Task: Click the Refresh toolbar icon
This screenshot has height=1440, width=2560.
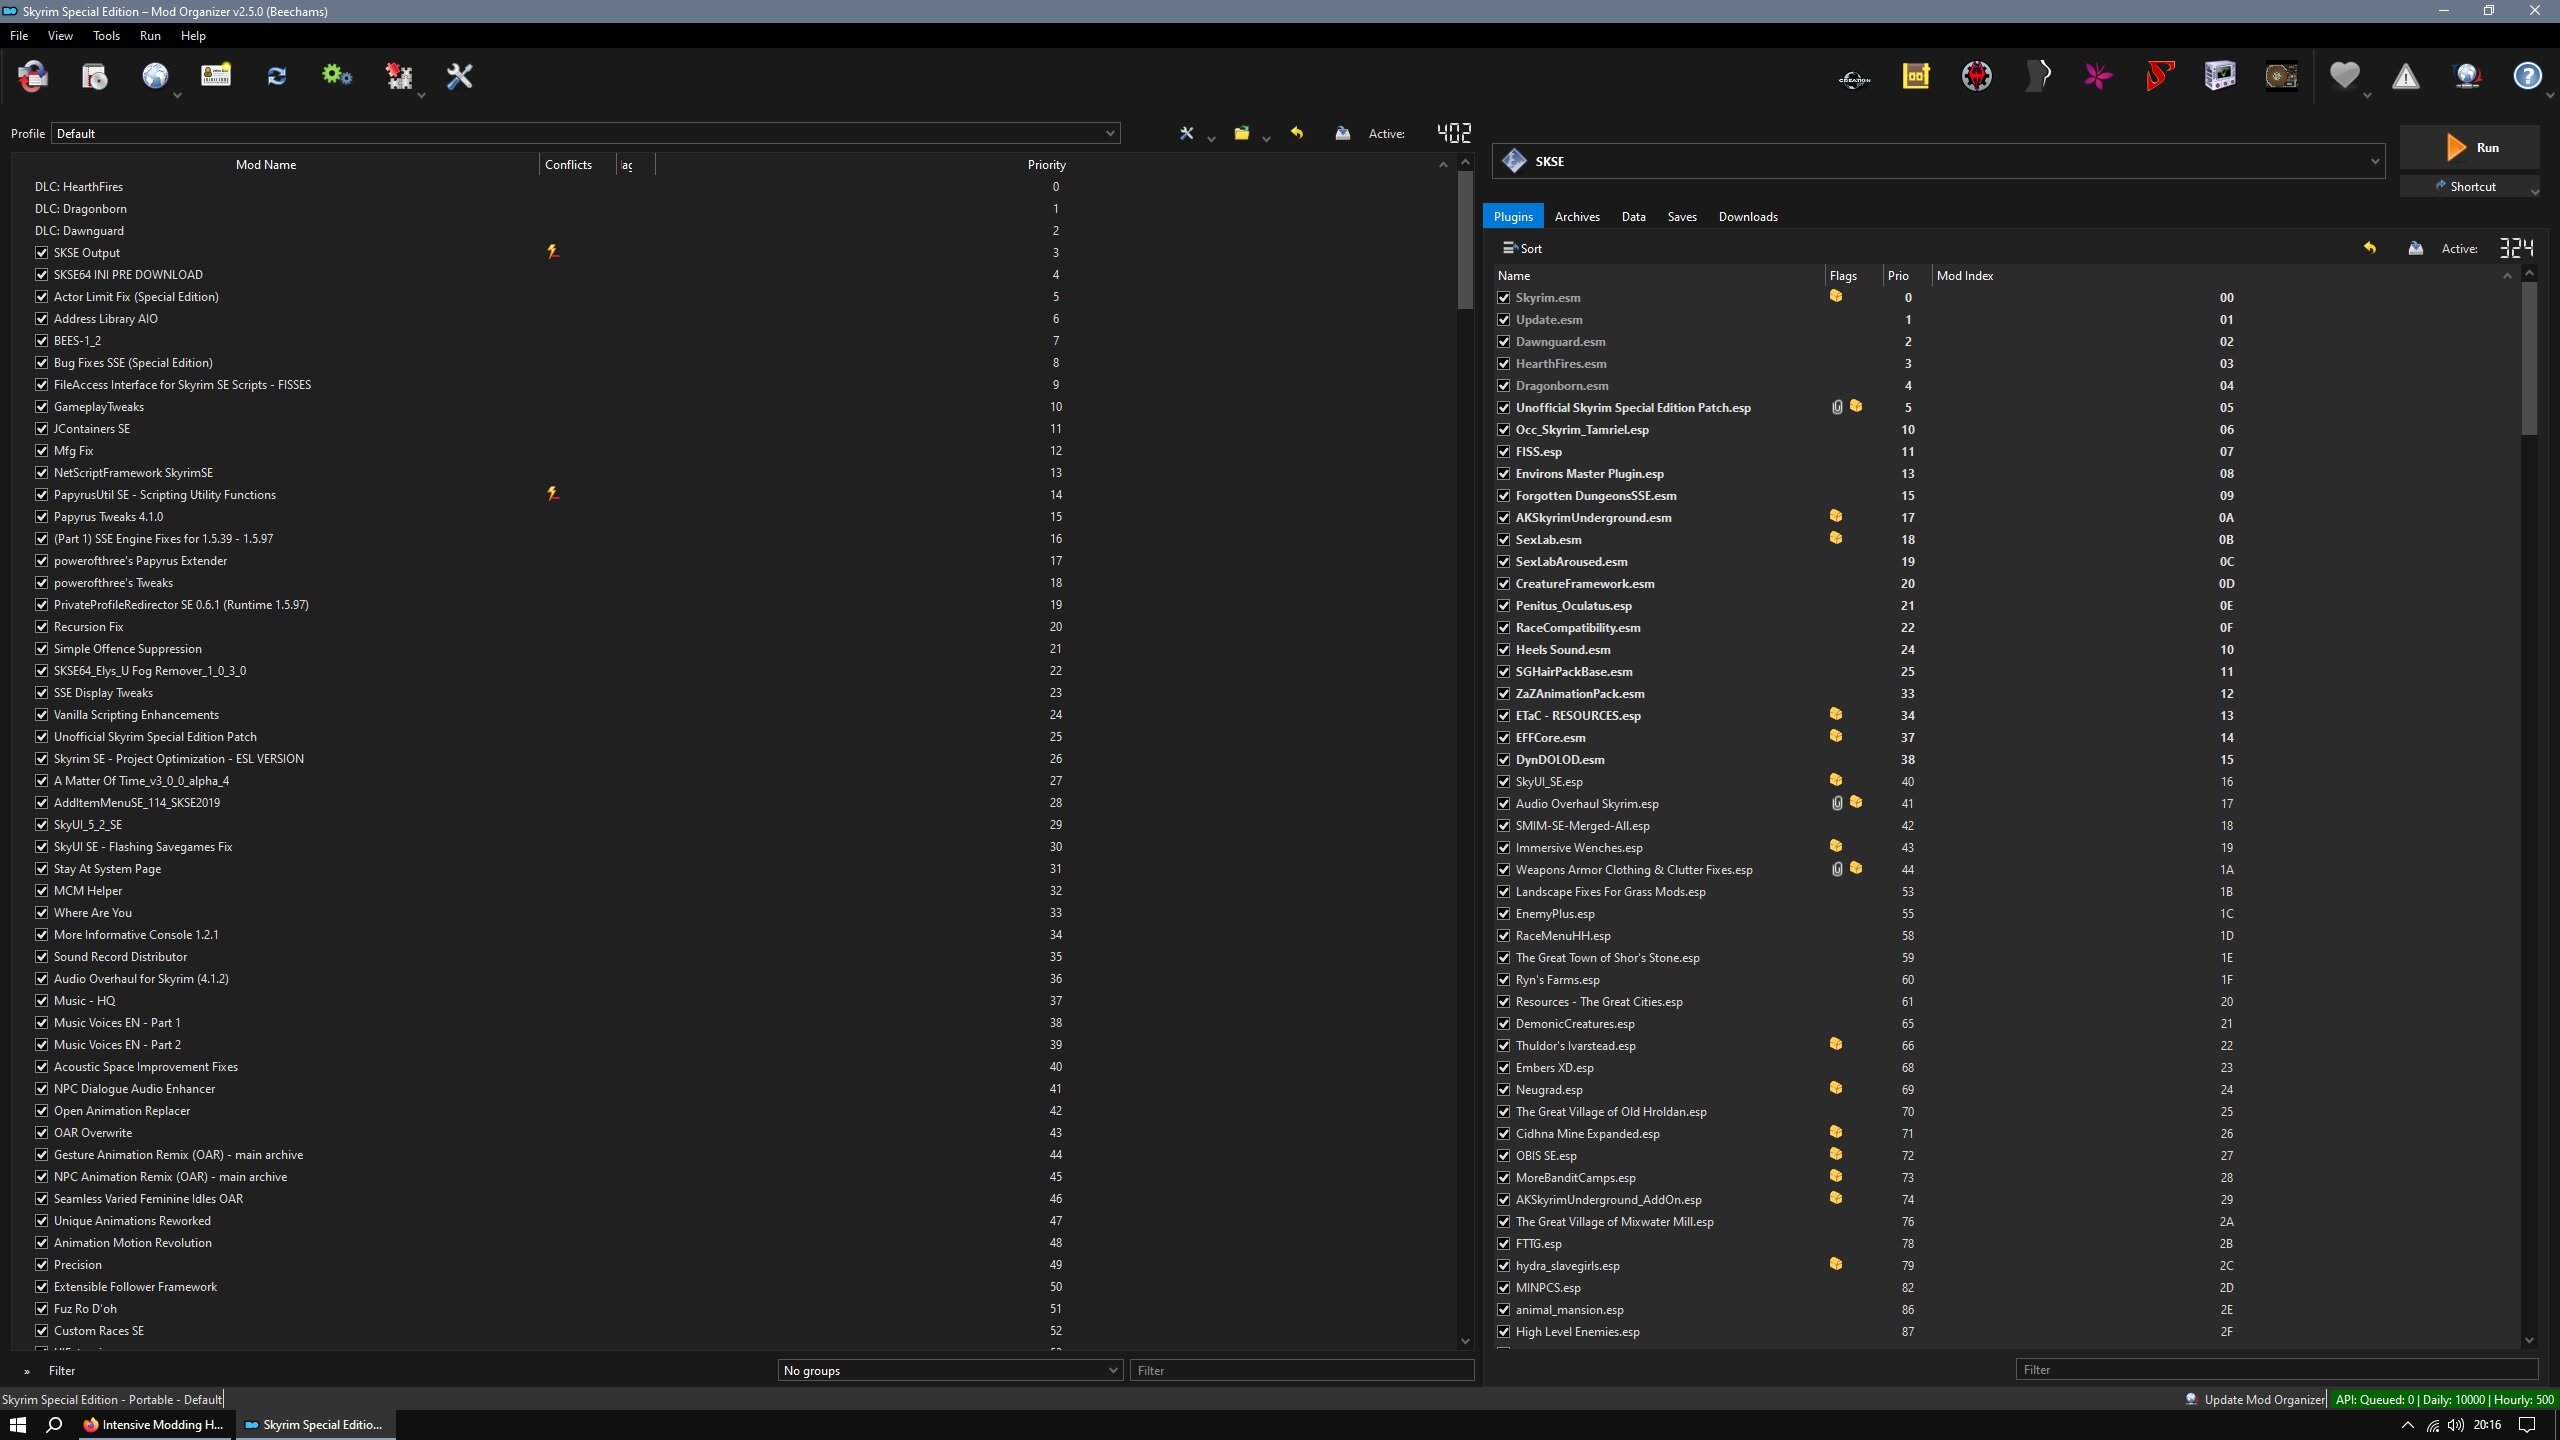Action: point(277,76)
